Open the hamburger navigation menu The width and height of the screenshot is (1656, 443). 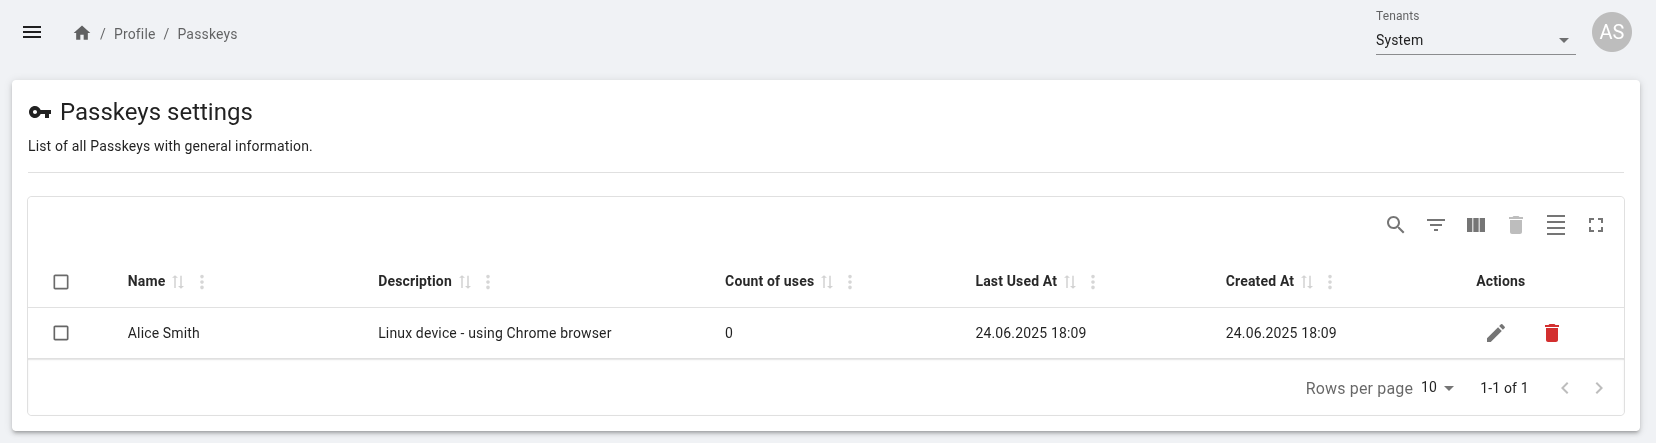pyautogui.click(x=32, y=33)
